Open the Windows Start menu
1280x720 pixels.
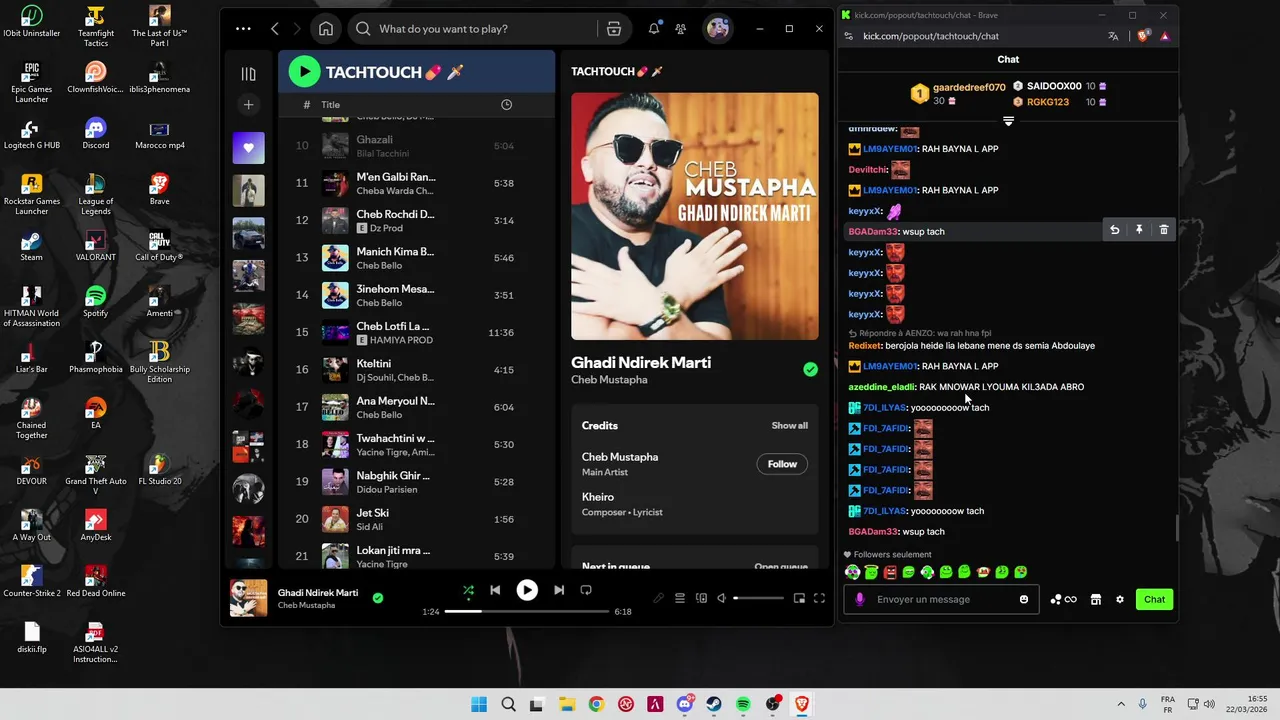(479, 704)
